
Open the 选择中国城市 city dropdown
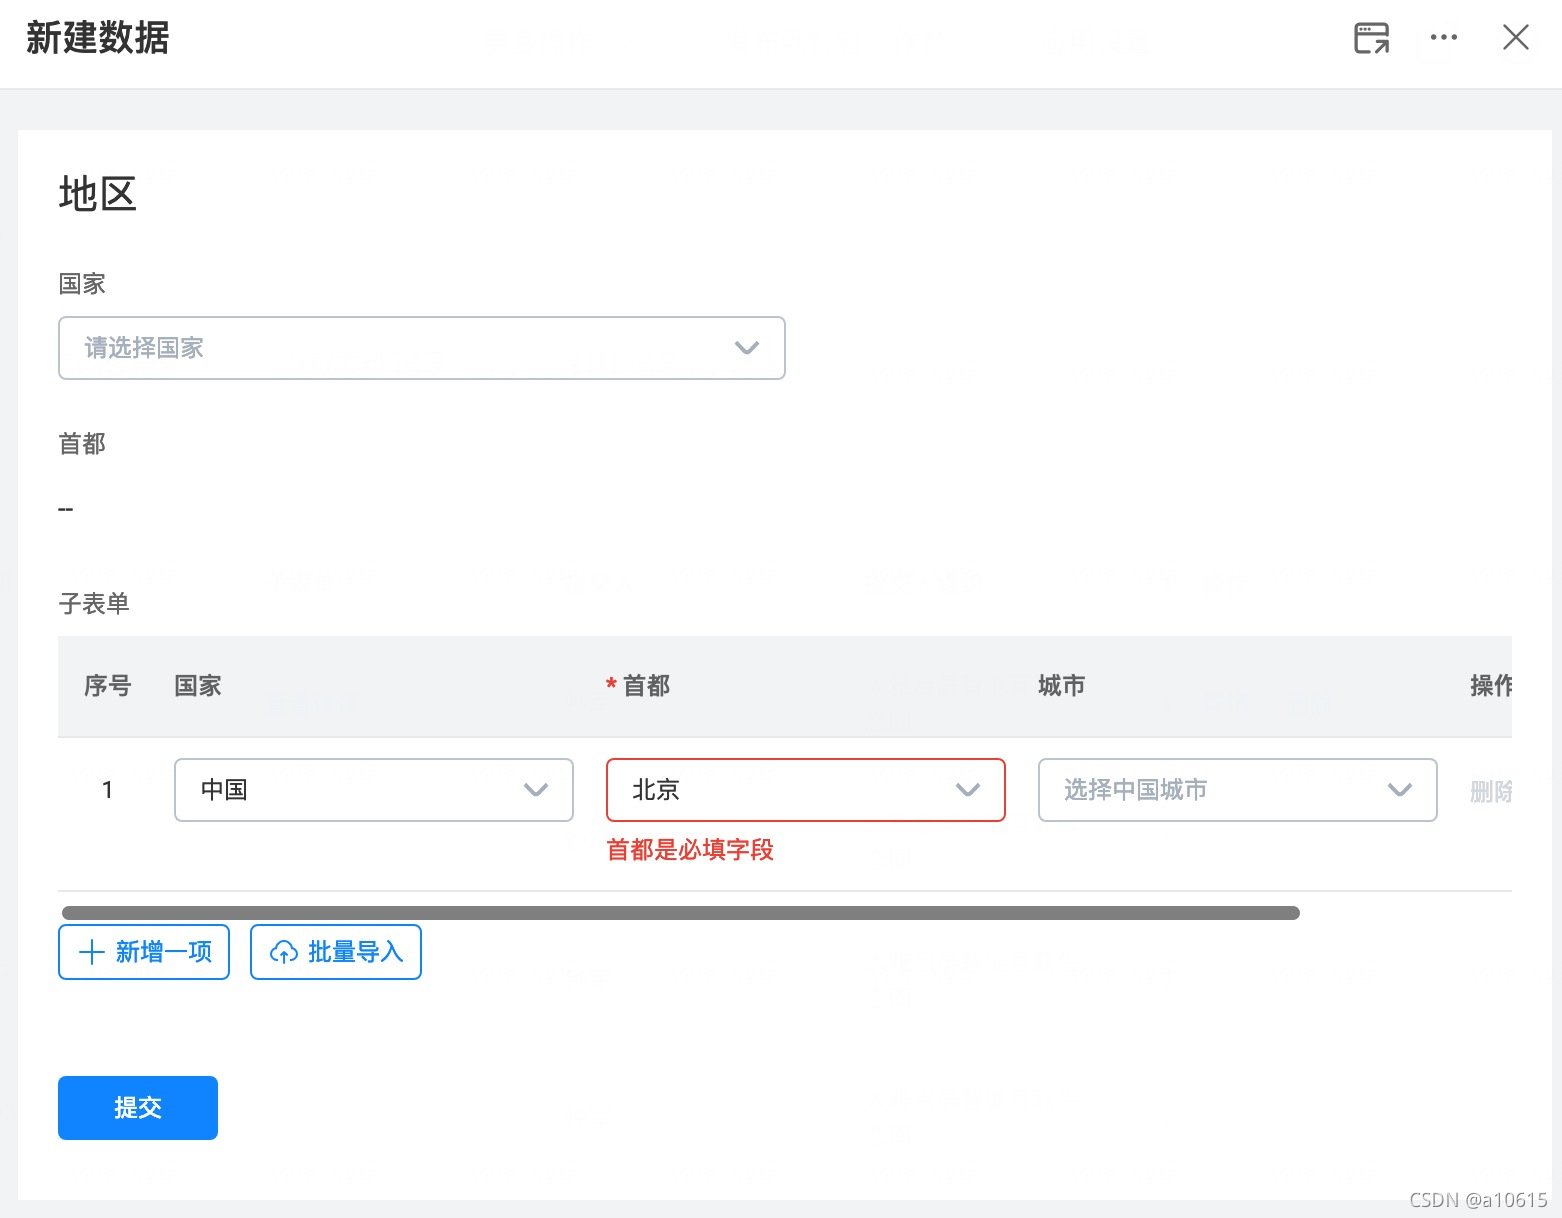pos(1238,790)
